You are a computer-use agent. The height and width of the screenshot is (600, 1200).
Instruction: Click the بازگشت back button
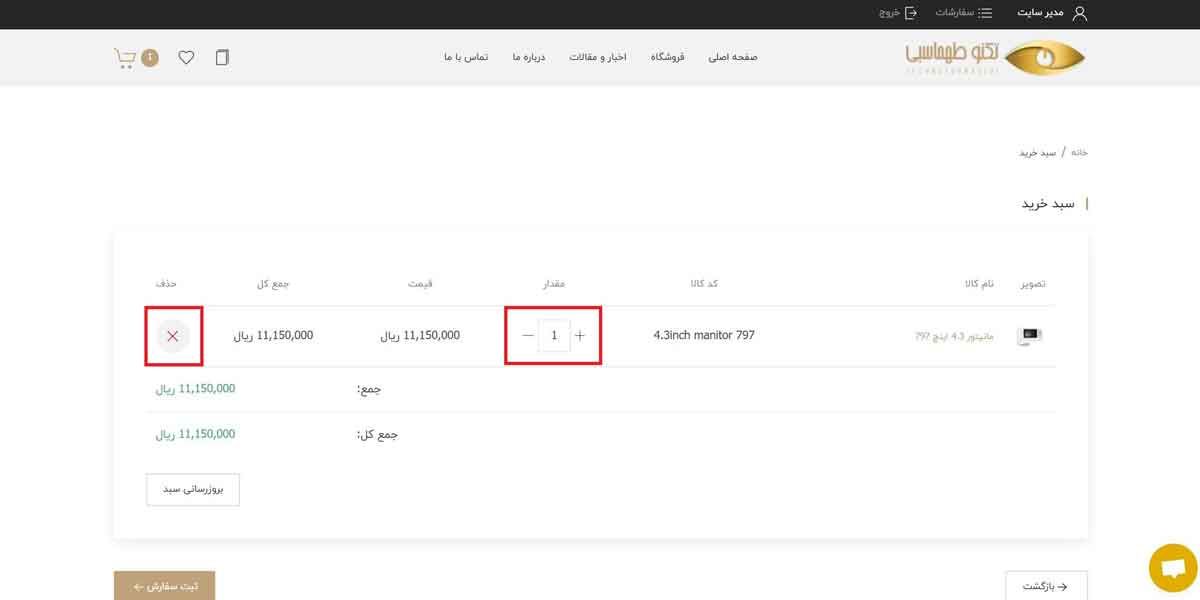pyautogui.click(x=1046, y=586)
